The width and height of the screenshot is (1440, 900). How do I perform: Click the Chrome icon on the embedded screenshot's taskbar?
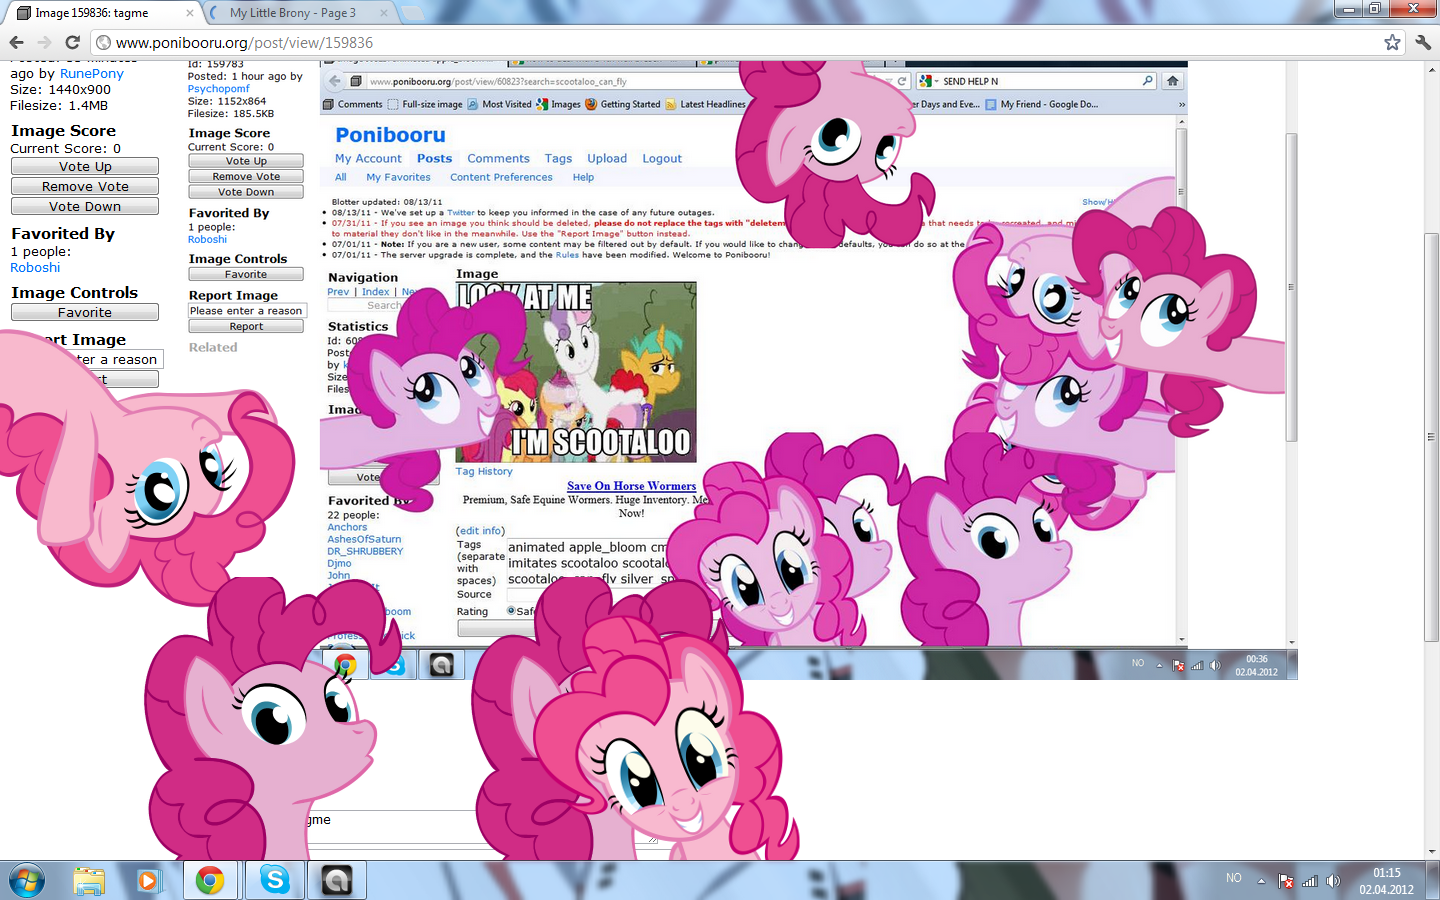pyautogui.click(x=344, y=665)
